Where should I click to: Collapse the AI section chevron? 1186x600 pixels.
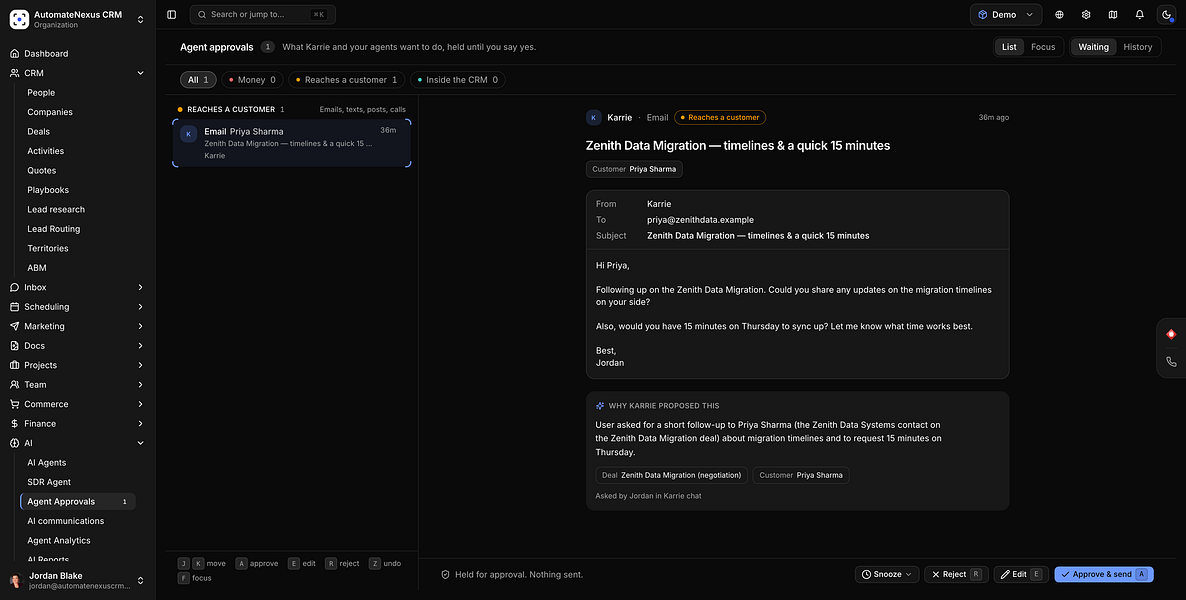140,443
